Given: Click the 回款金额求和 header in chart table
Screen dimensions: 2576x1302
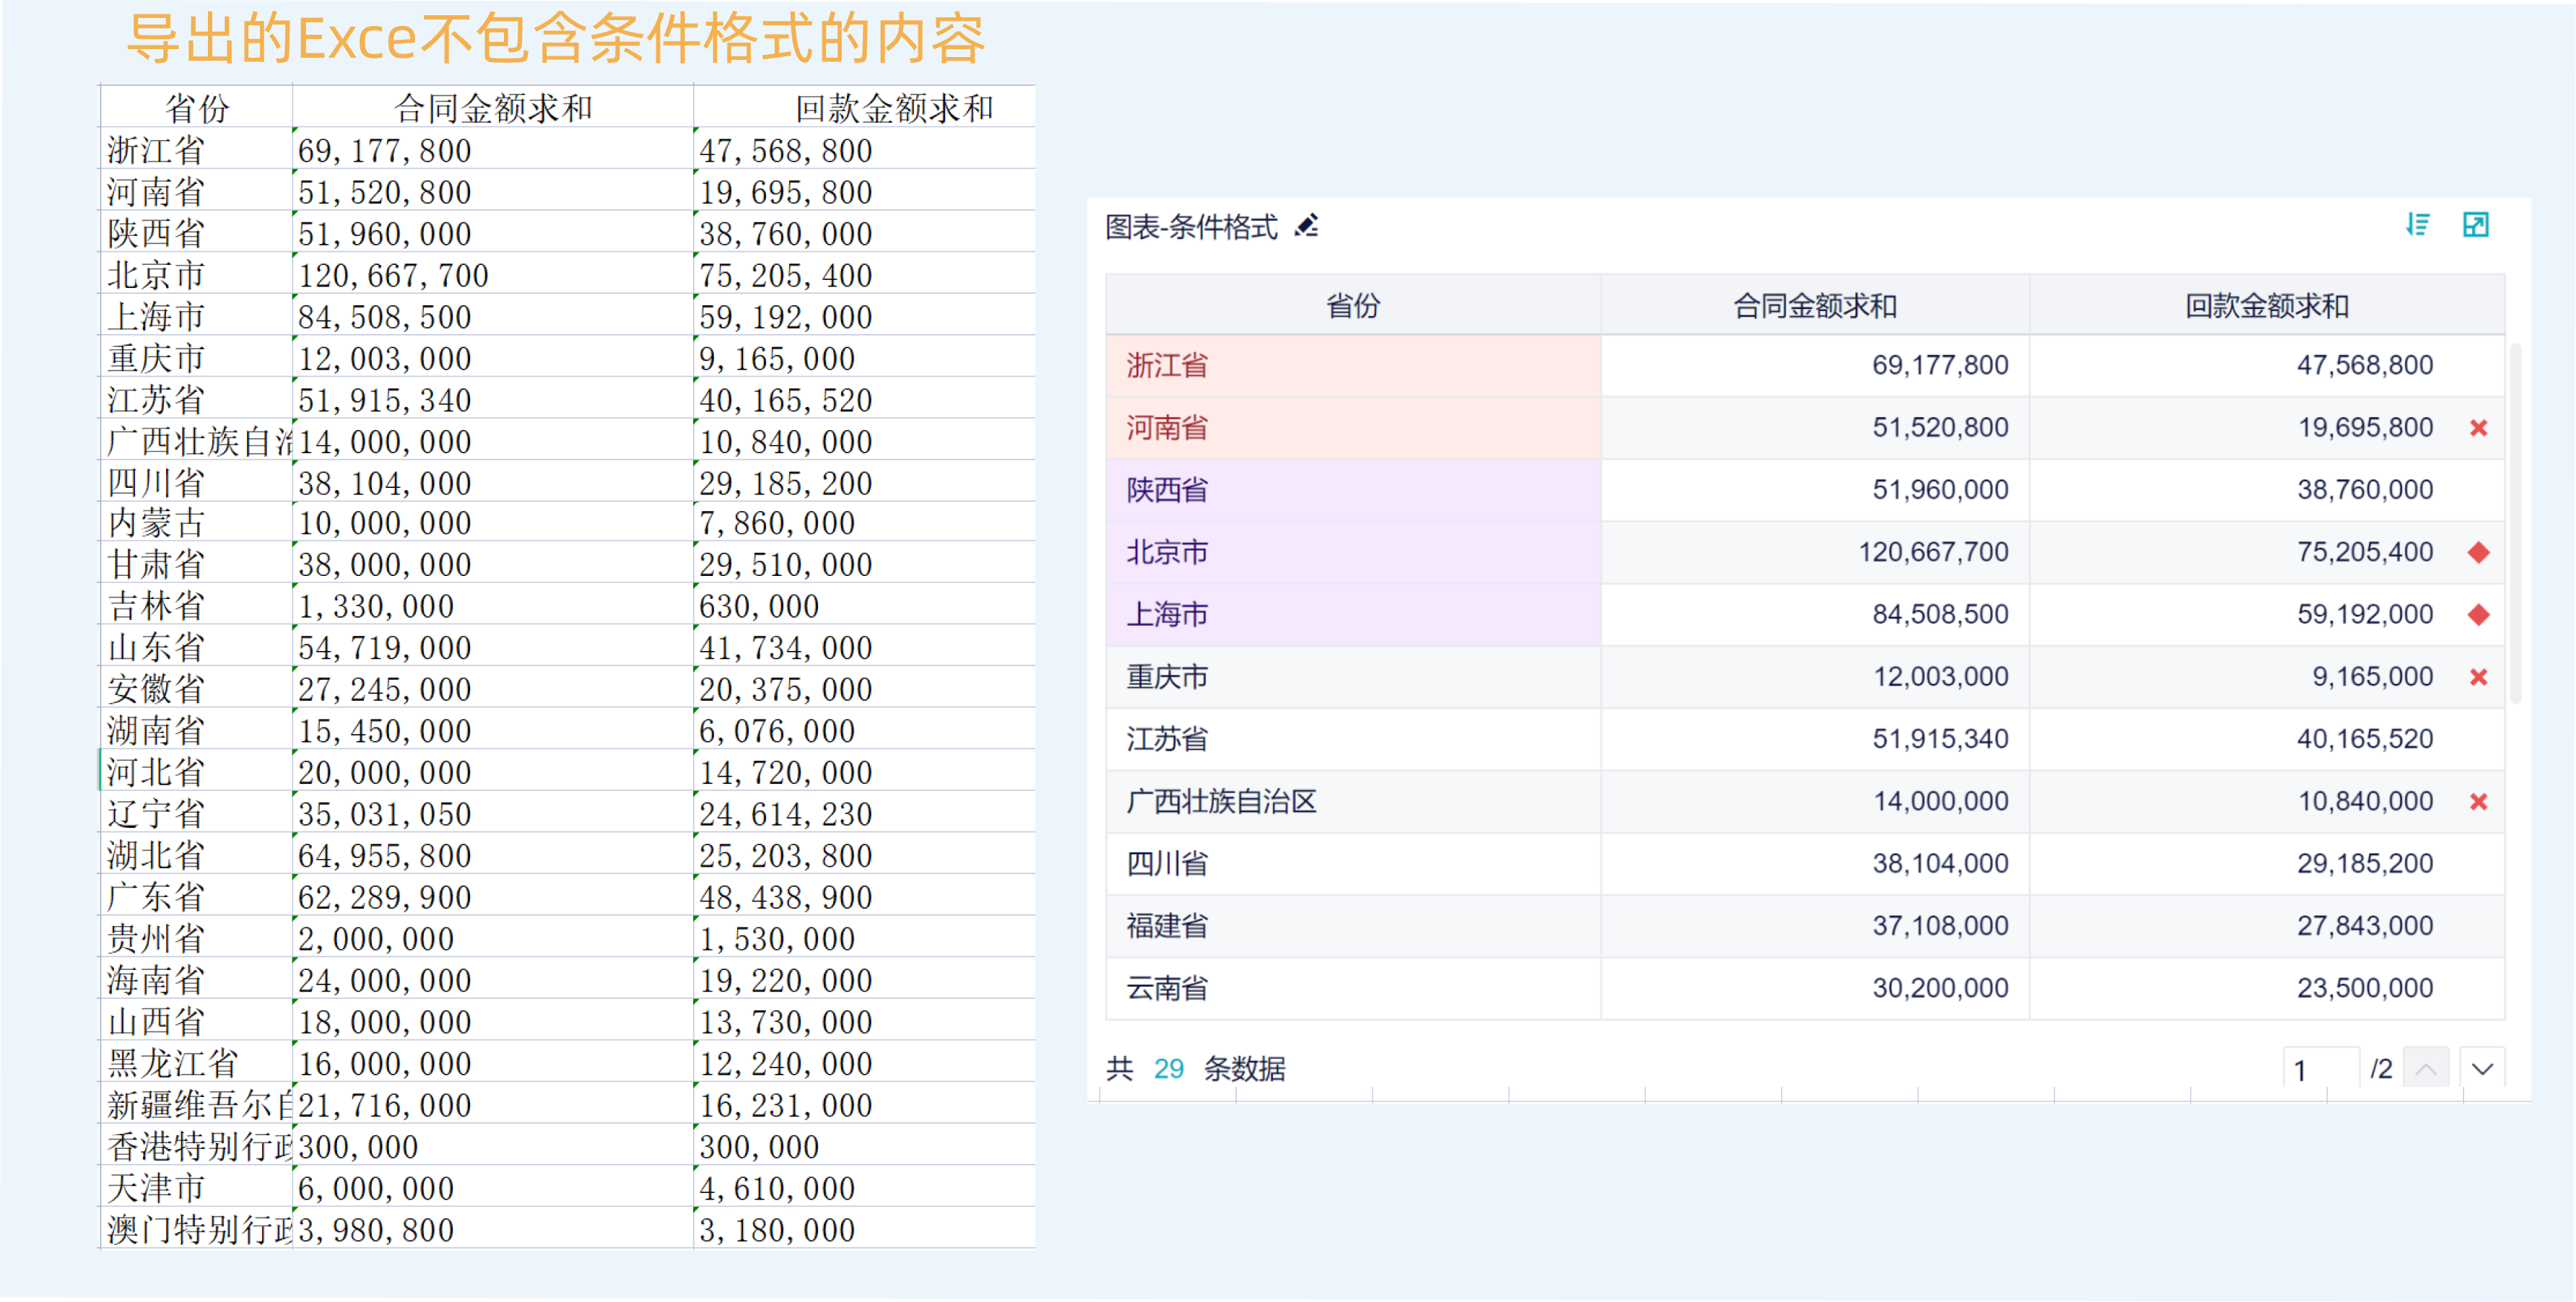Looking at the screenshot, I should [2266, 305].
